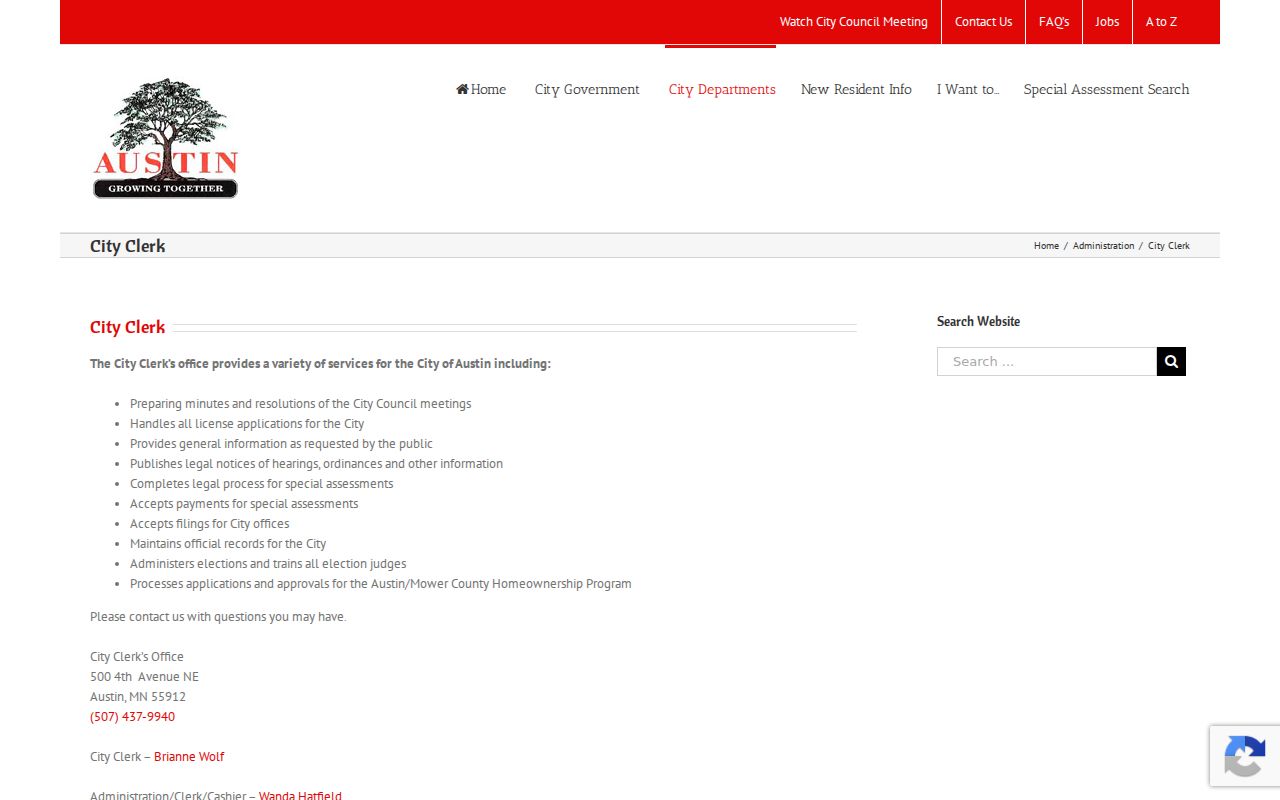Open the reCAPTCHA badge
1280x800 pixels.
pos(1245,755)
